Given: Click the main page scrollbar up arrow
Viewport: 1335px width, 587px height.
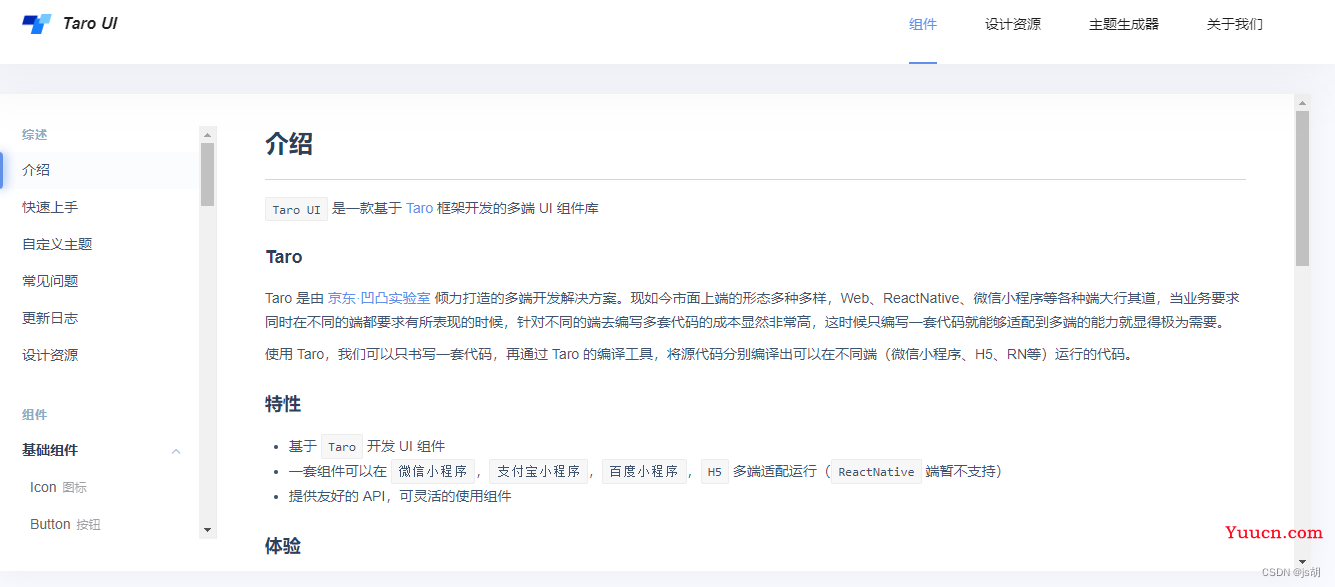Looking at the screenshot, I should click(x=1302, y=102).
